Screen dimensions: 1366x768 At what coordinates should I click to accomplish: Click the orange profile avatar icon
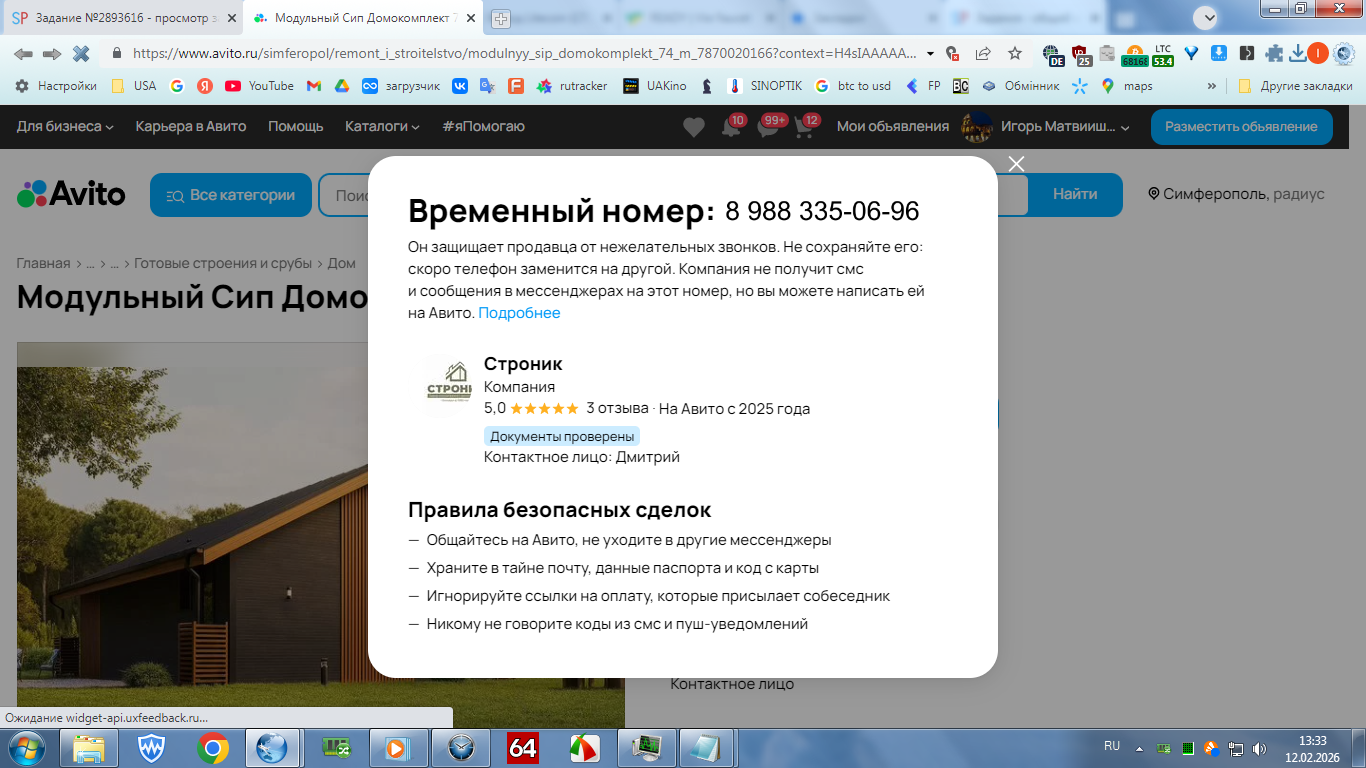[x=1318, y=54]
